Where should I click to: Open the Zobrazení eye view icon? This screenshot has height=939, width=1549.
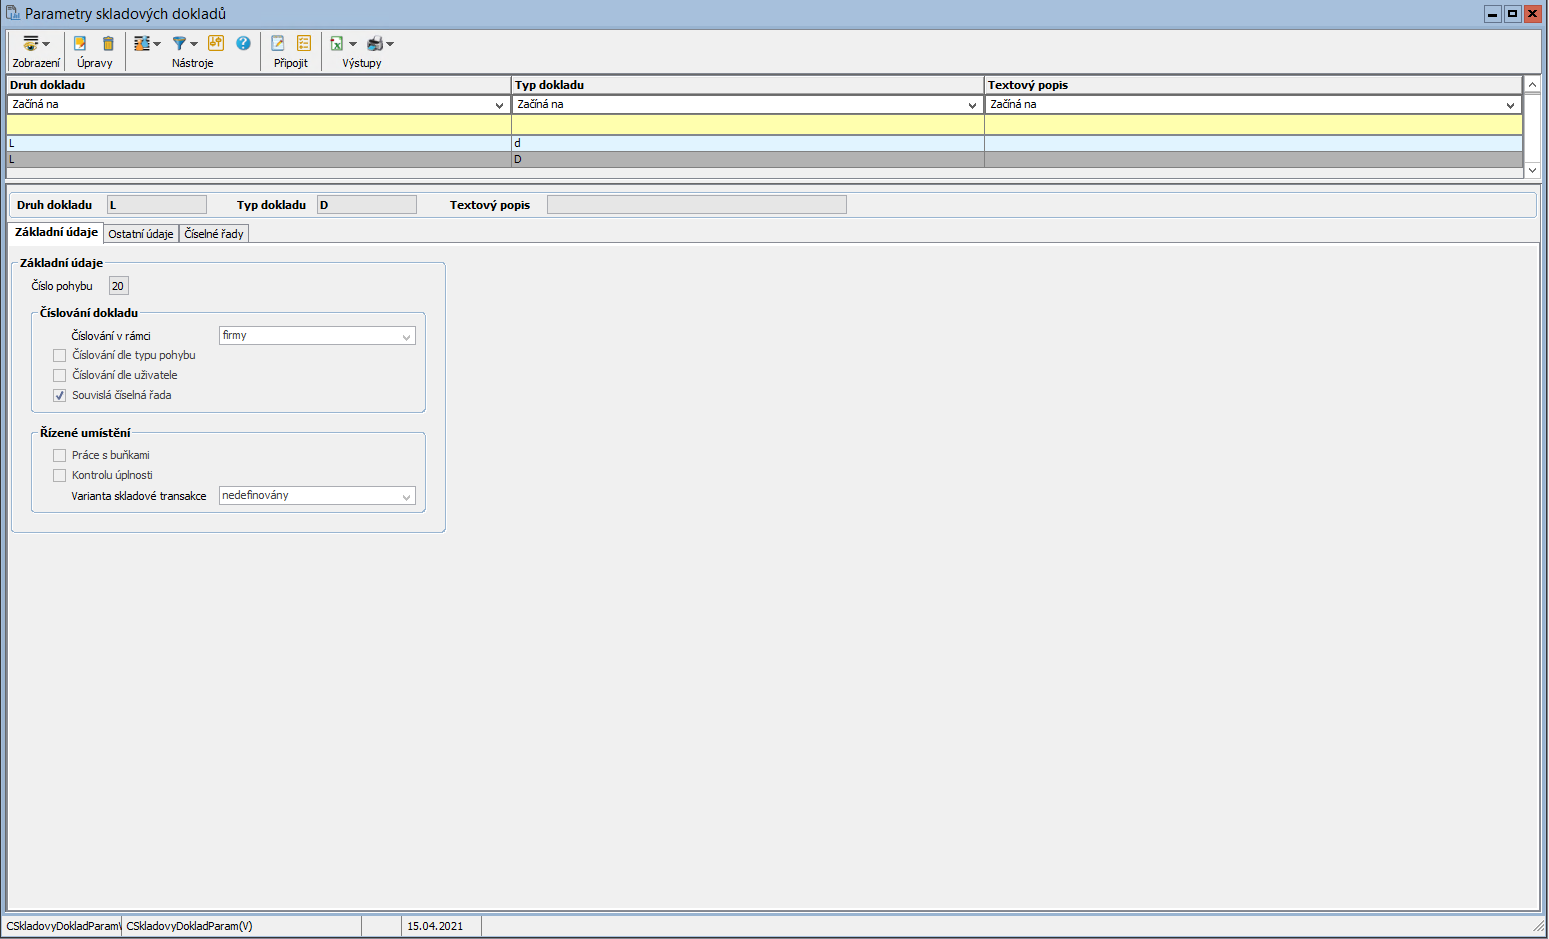31,44
